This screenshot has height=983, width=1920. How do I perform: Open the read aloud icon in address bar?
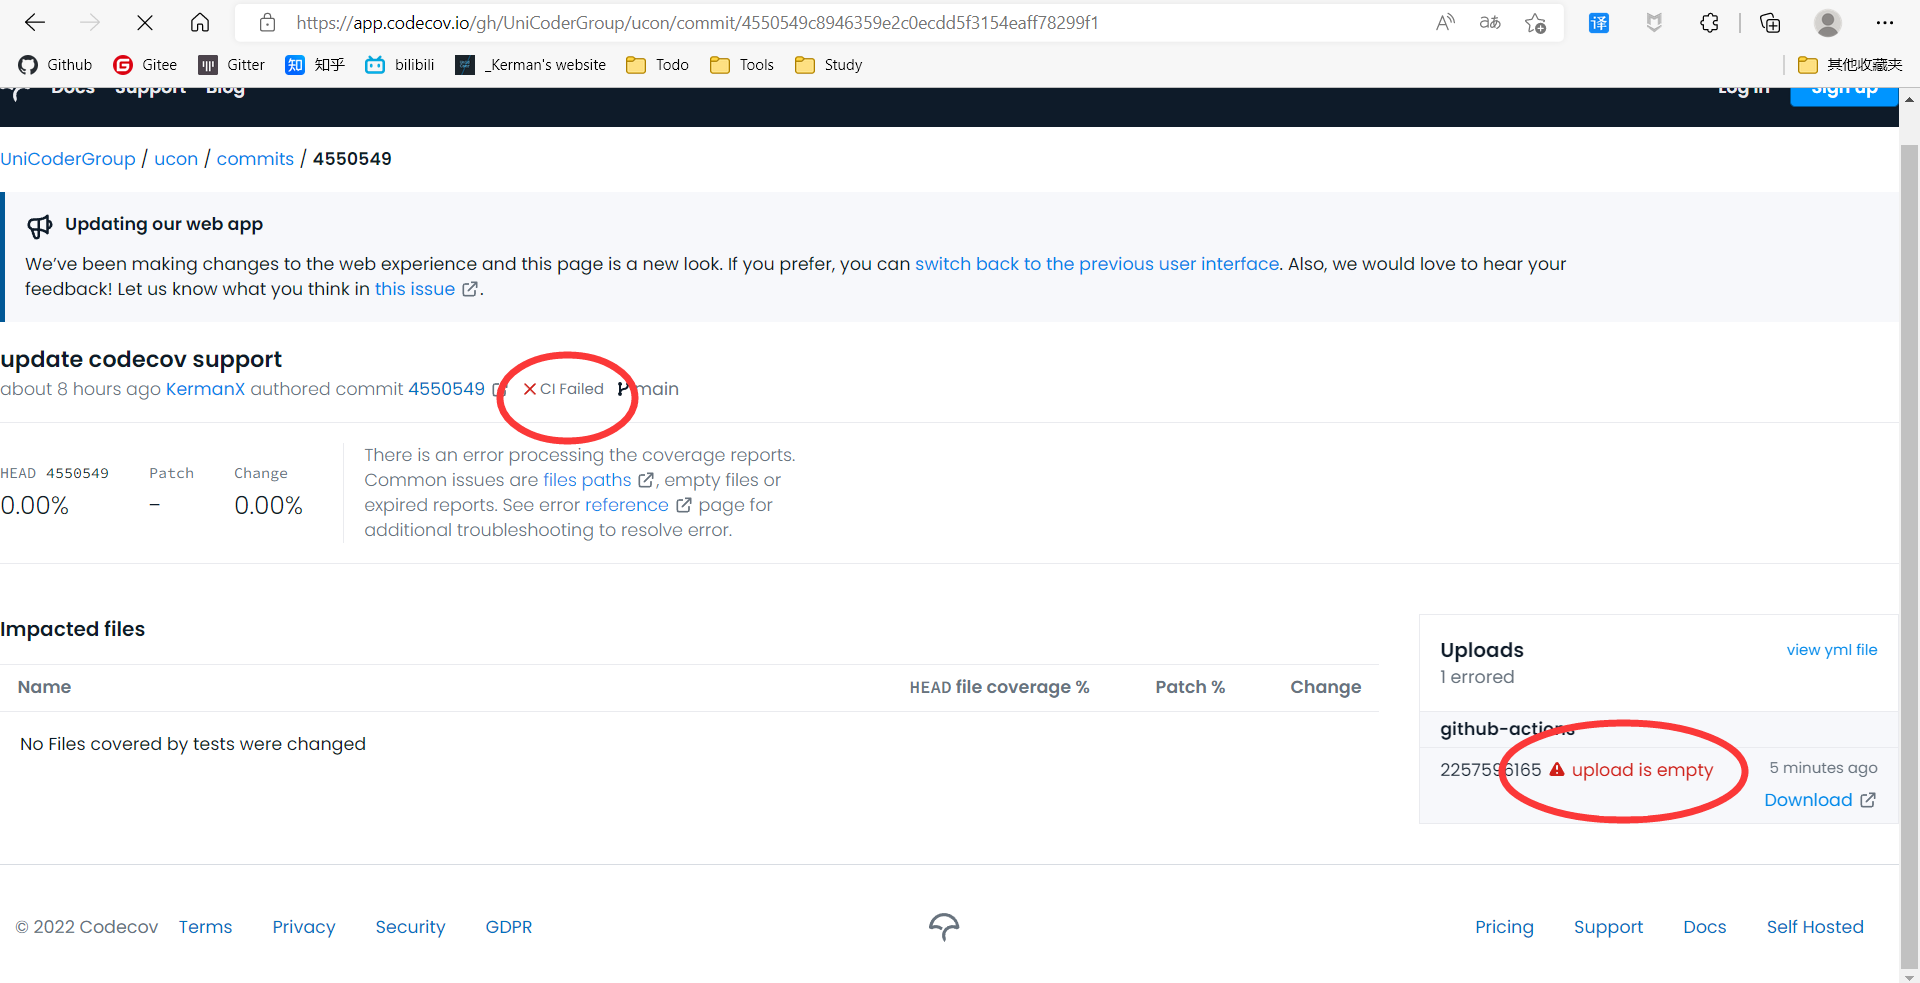point(1445,22)
